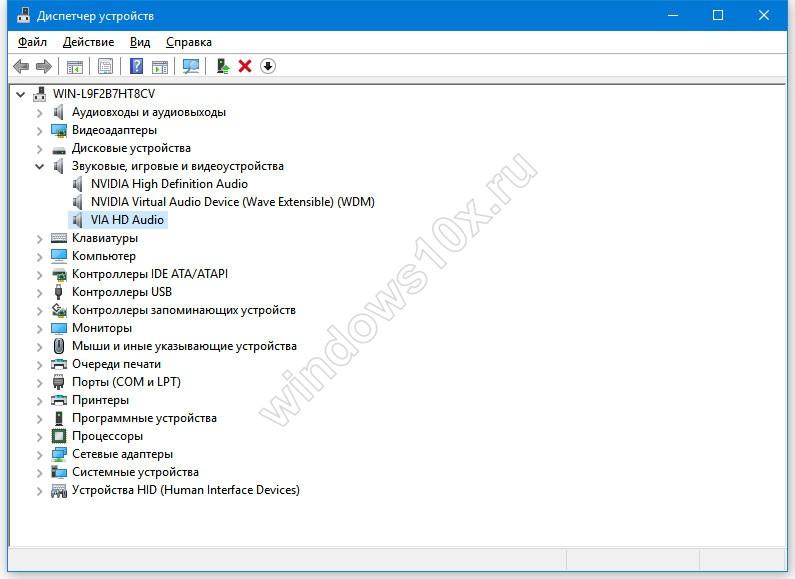Collapse the WIN-L9F2B7HT8CV root node
The width and height of the screenshot is (795, 579).
tap(21, 94)
